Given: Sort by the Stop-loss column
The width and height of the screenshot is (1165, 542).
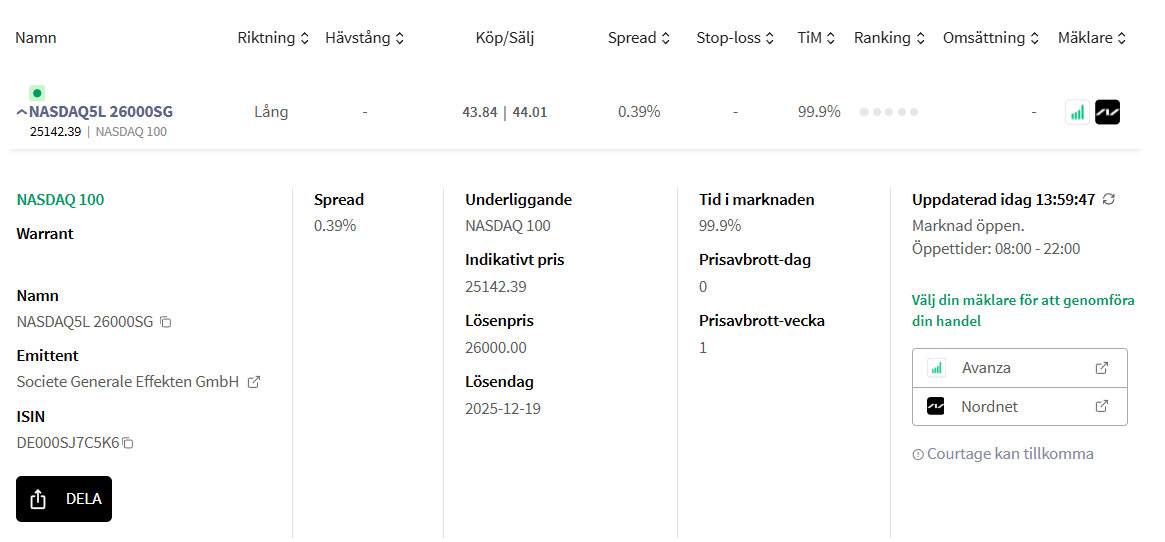Looking at the screenshot, I should click(735, 38).
